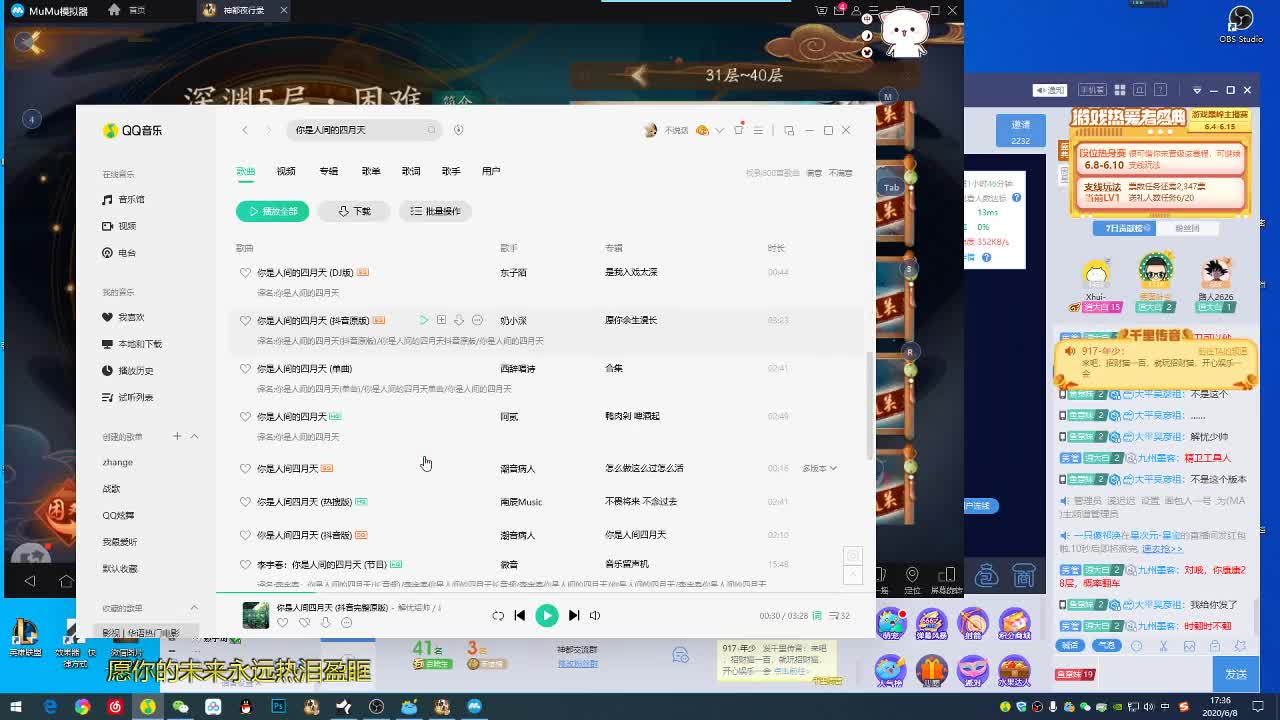Open the QQ Music main menu icon
The image size is (1280, 720).
pyautogui.click(x=758, y=130)
